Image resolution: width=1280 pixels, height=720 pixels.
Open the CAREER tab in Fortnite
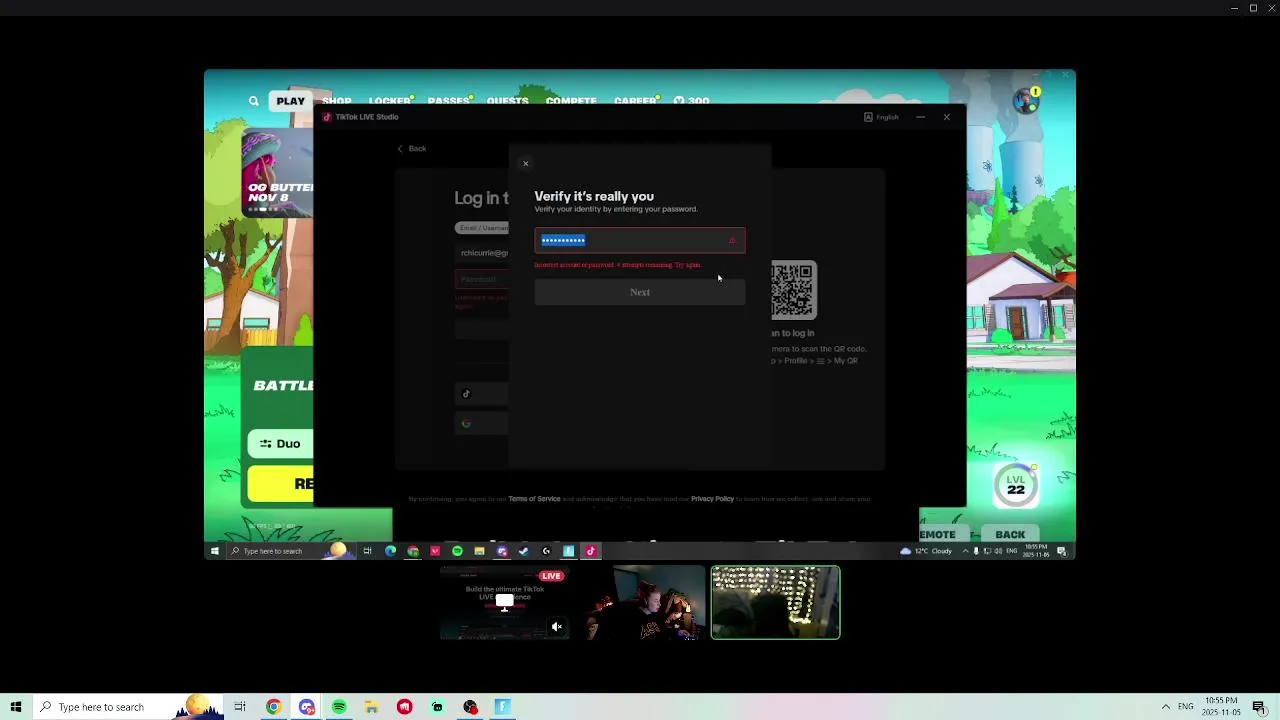[x=636, y=101]
